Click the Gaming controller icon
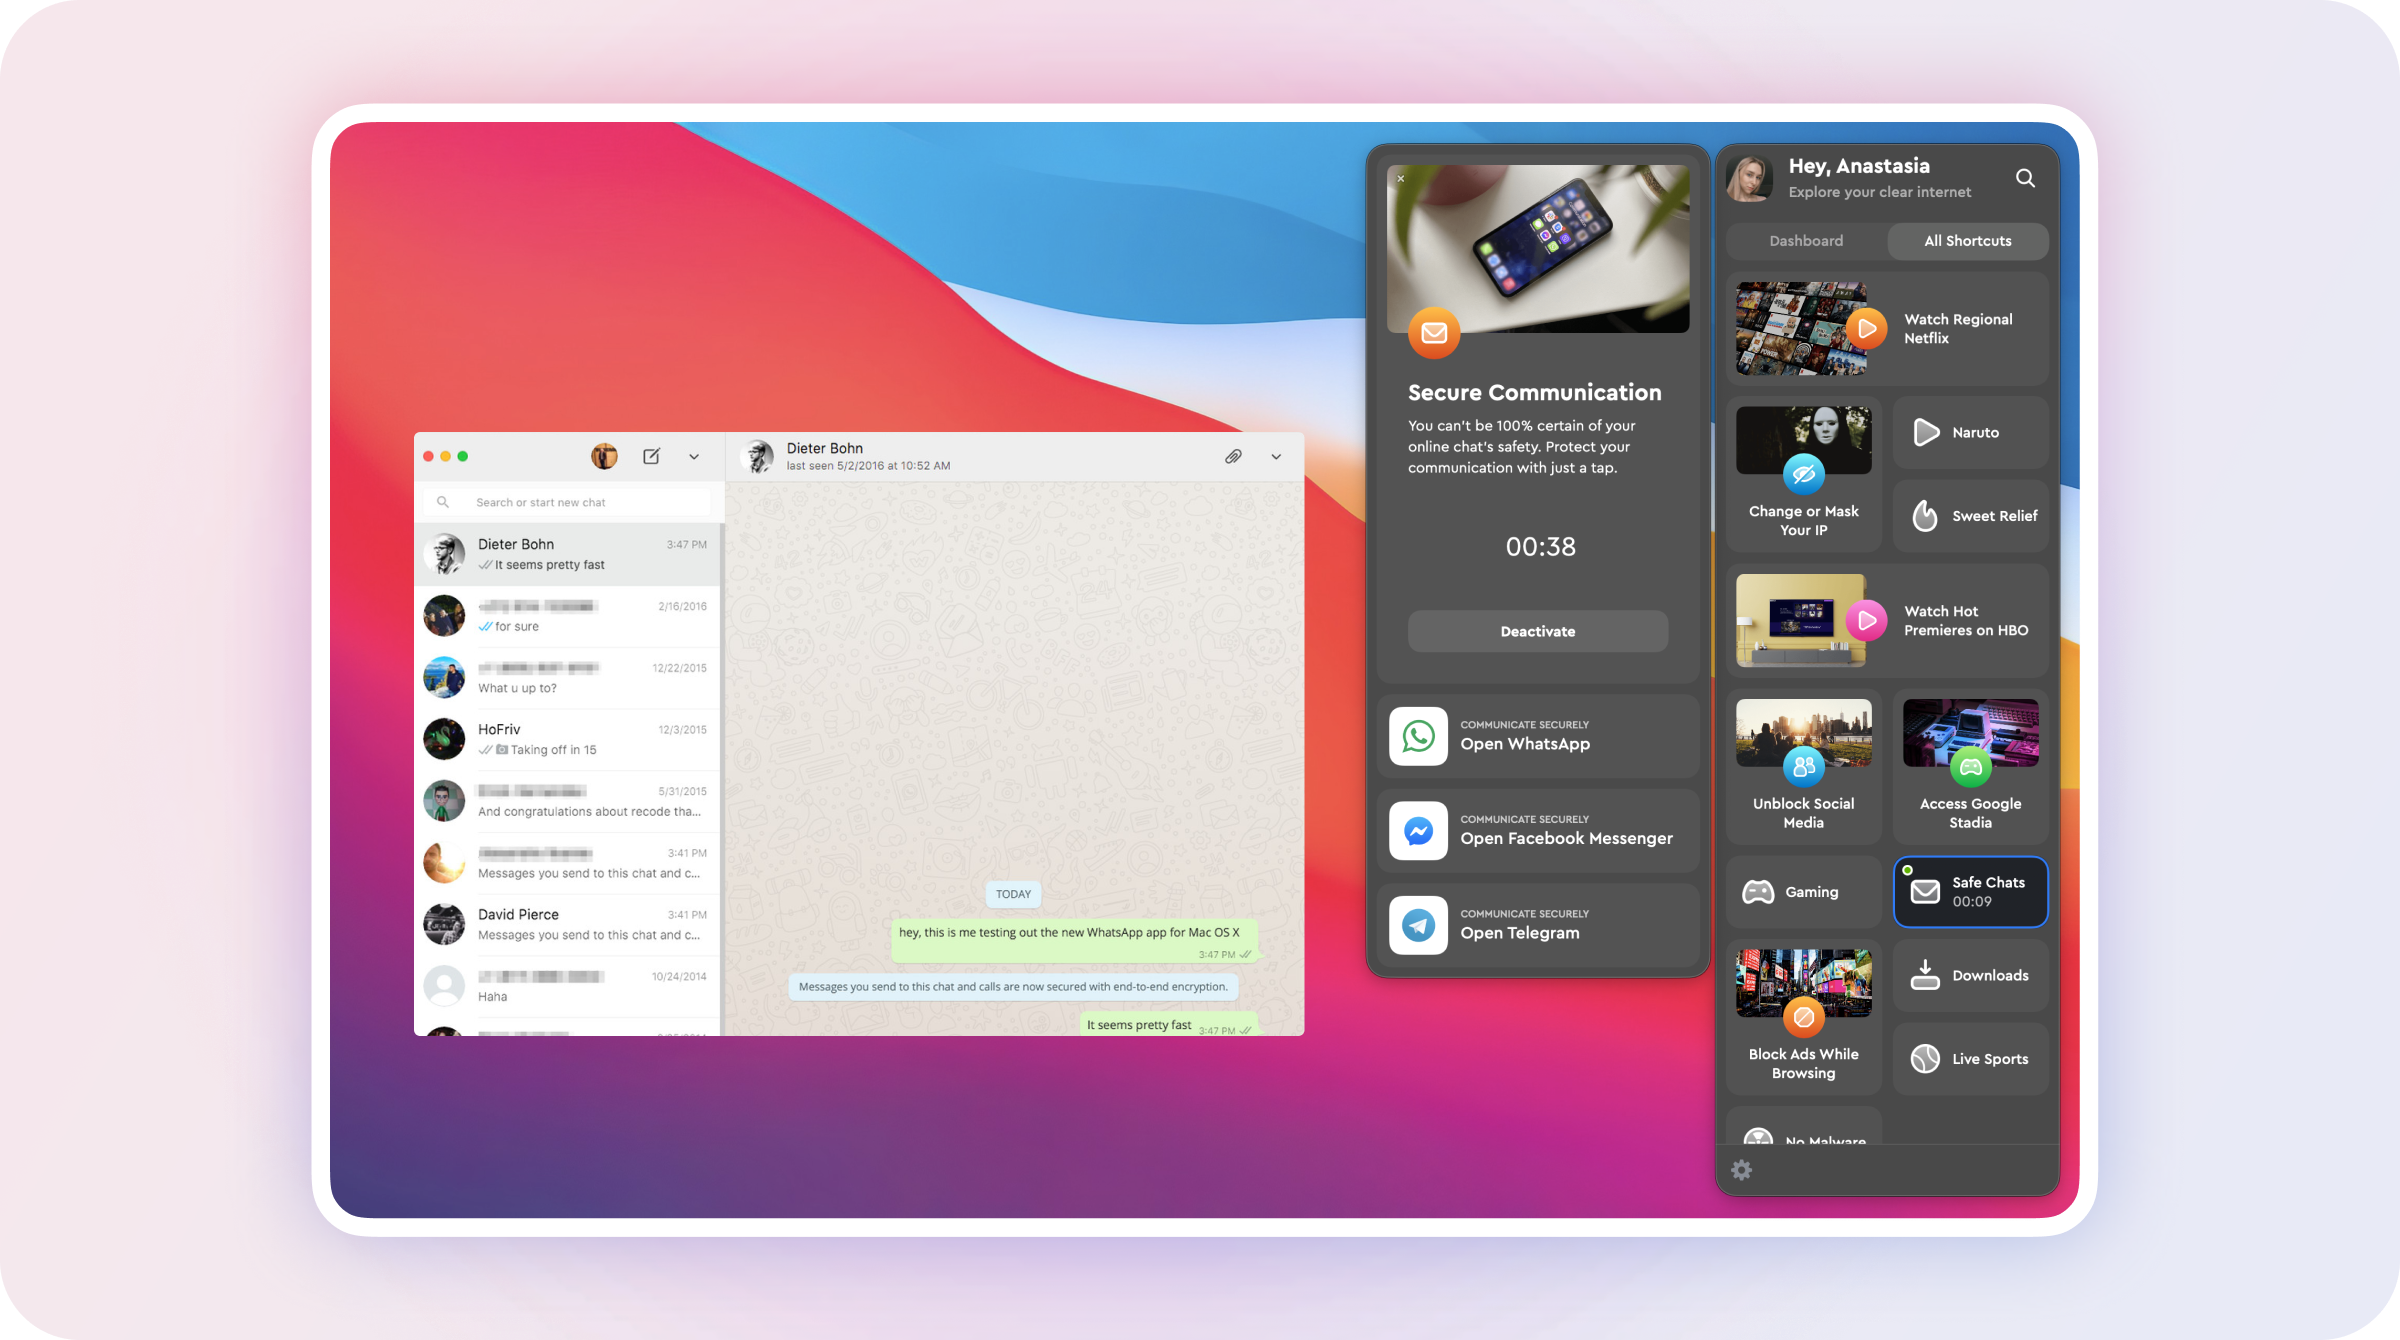 (x=1758, y=892)
